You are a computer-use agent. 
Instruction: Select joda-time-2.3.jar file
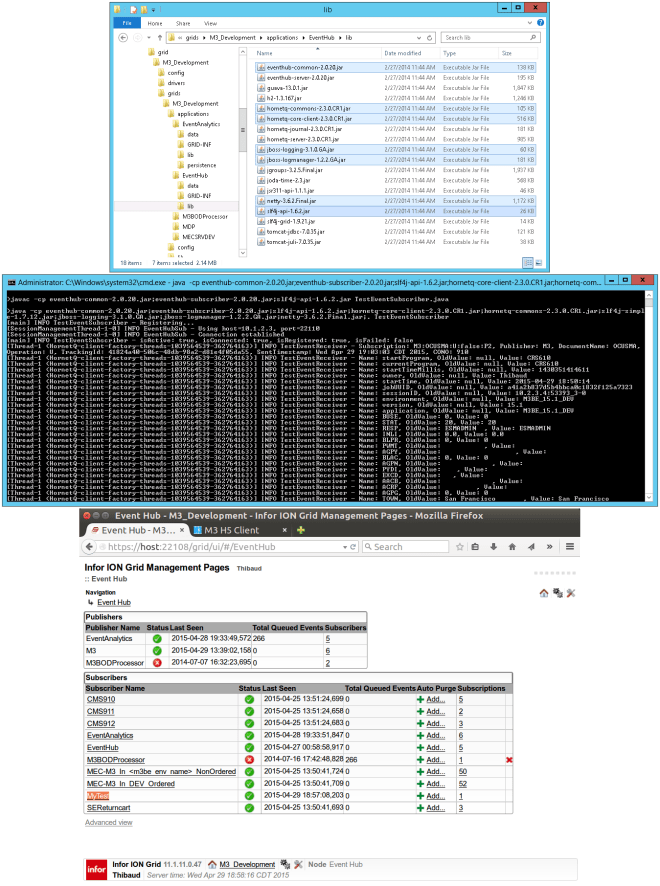pos(288,180)
